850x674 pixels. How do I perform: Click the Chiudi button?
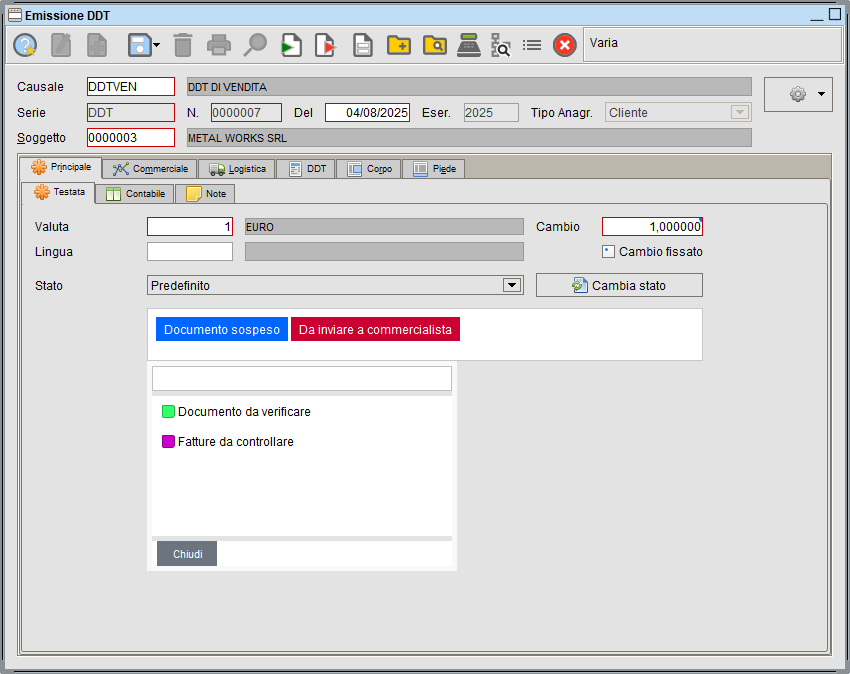187,554
